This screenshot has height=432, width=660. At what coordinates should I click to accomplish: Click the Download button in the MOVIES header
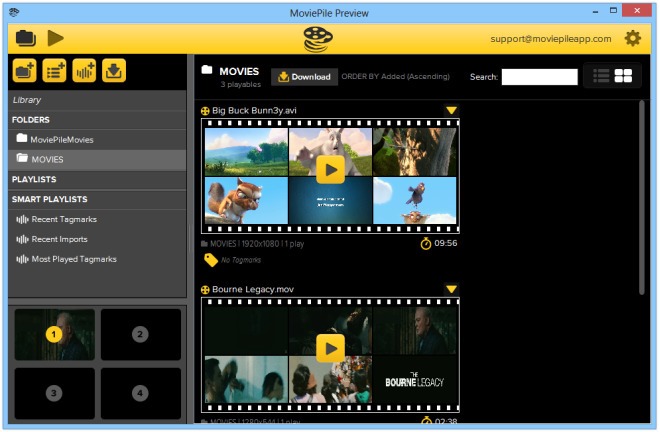pyautogui.click(x=304, y=77)
